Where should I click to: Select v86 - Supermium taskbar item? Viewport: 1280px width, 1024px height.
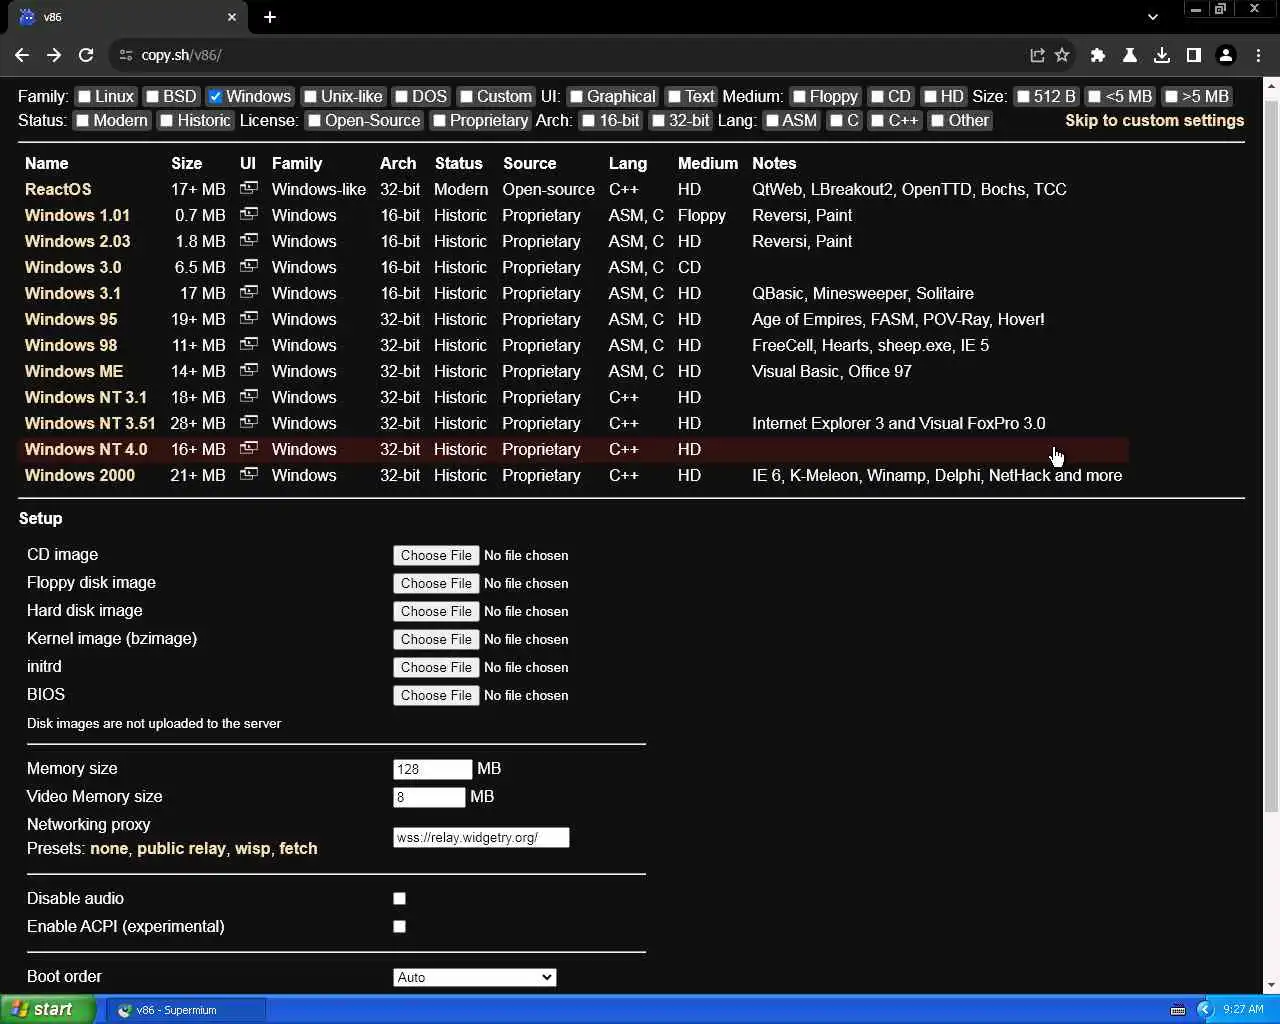[x=187, y=1010]
